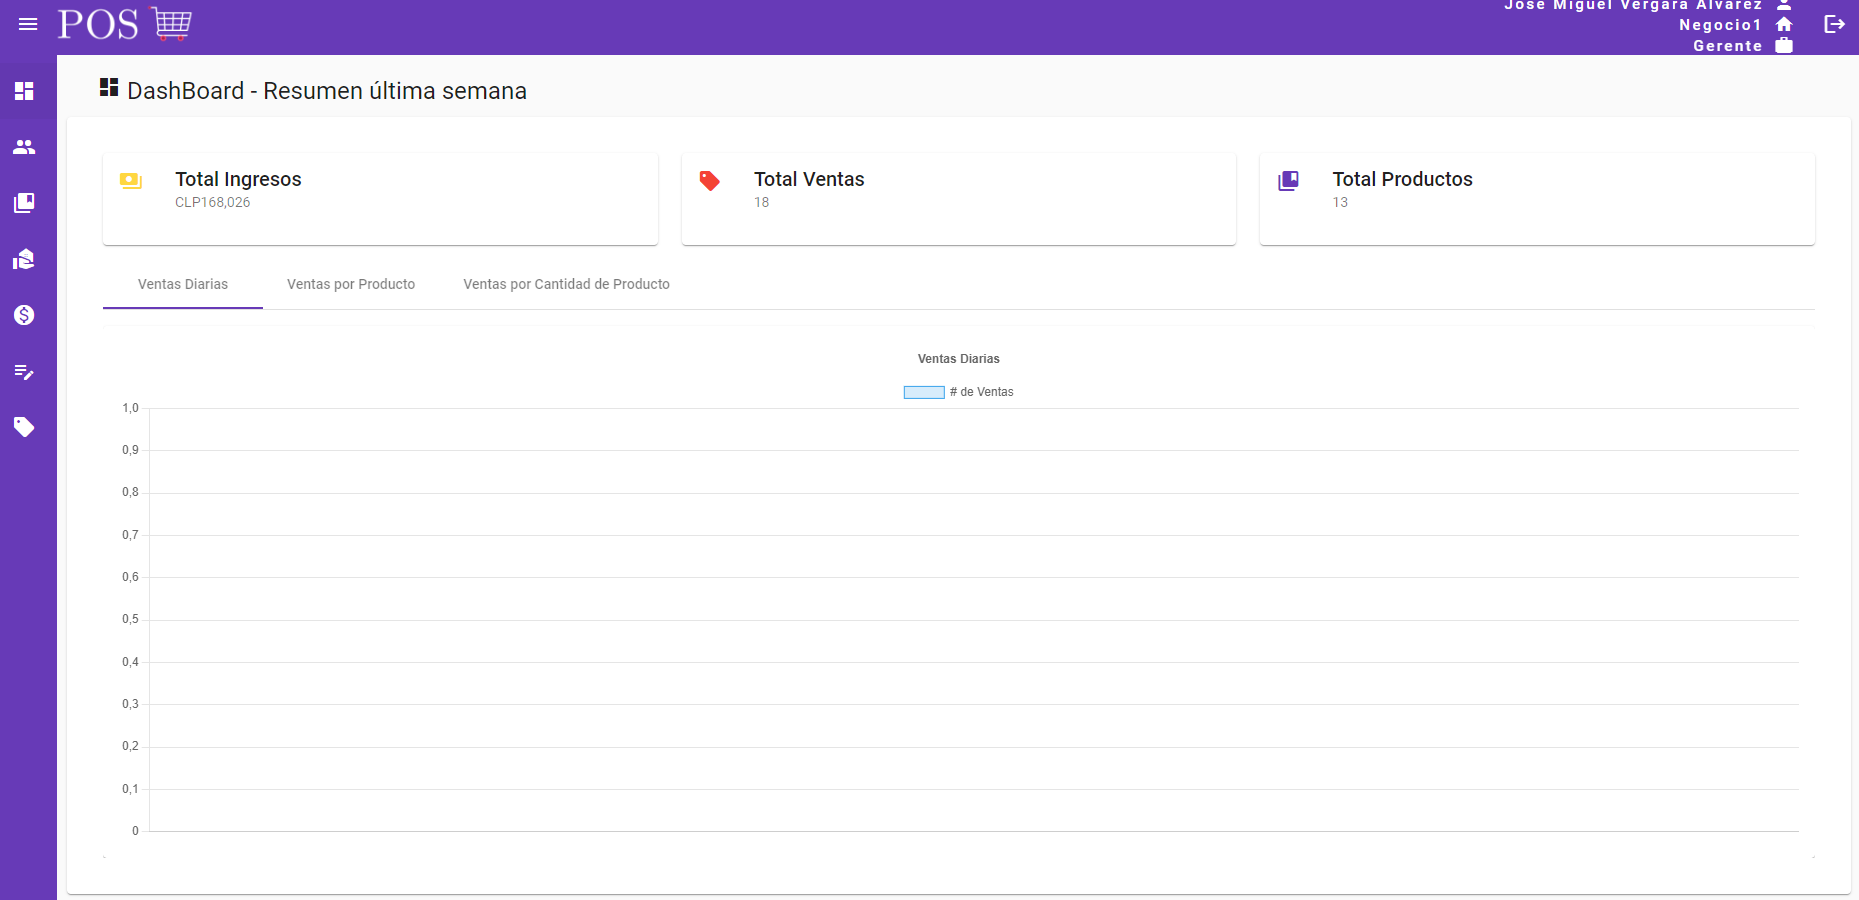
Task: Switch to Ventas por Cantidad de Producto tab
Action: (x=567, y=285)
